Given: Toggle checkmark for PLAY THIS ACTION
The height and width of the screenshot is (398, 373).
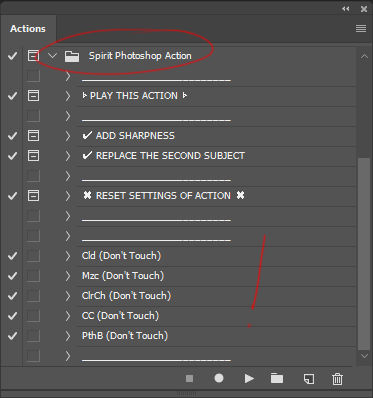Looking at the screenshot, I should pyautogui.click(x=12, y=96).
